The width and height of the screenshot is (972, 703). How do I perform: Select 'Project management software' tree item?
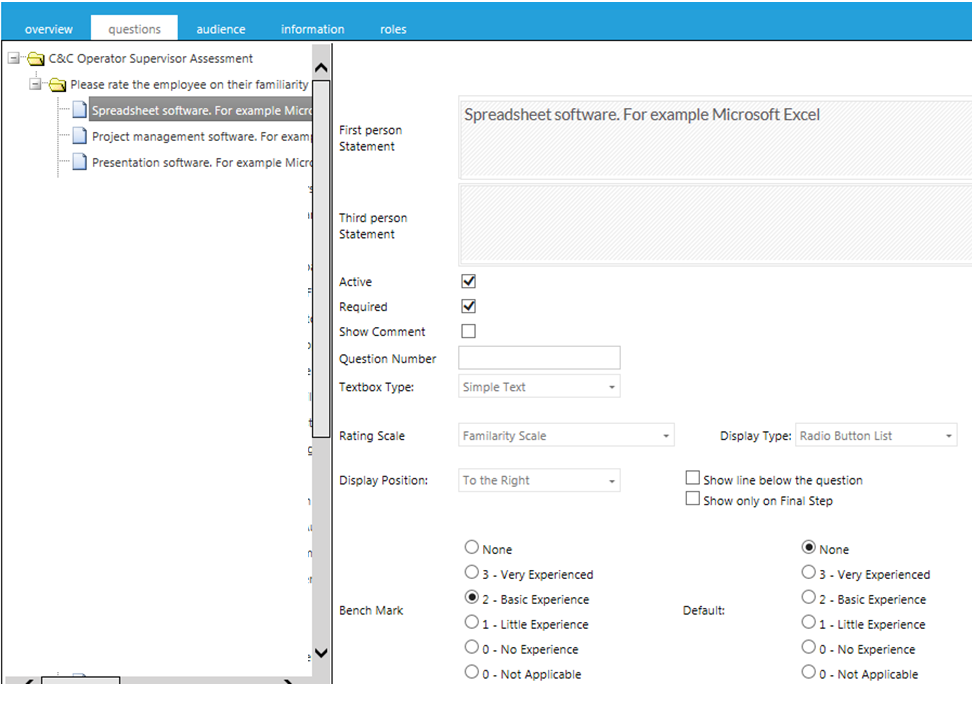tap(201, 137)
